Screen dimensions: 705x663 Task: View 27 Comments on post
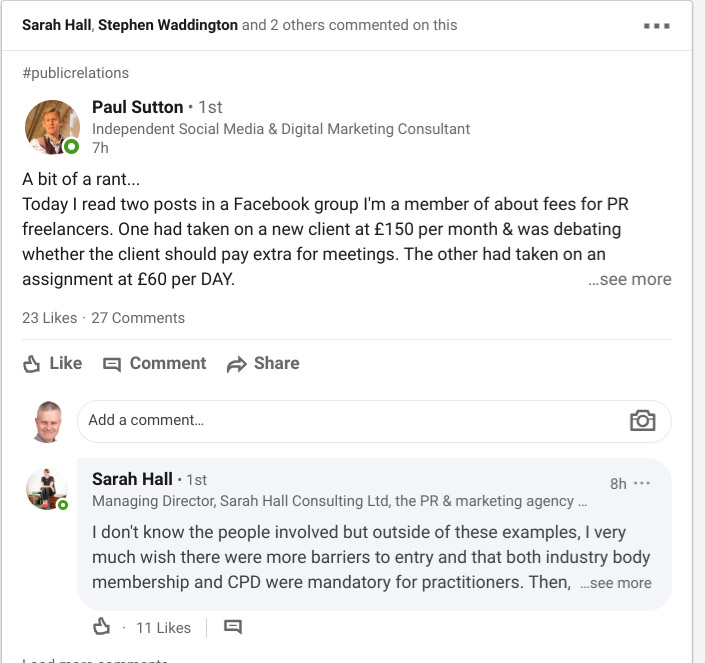click(x=138, y=318)
